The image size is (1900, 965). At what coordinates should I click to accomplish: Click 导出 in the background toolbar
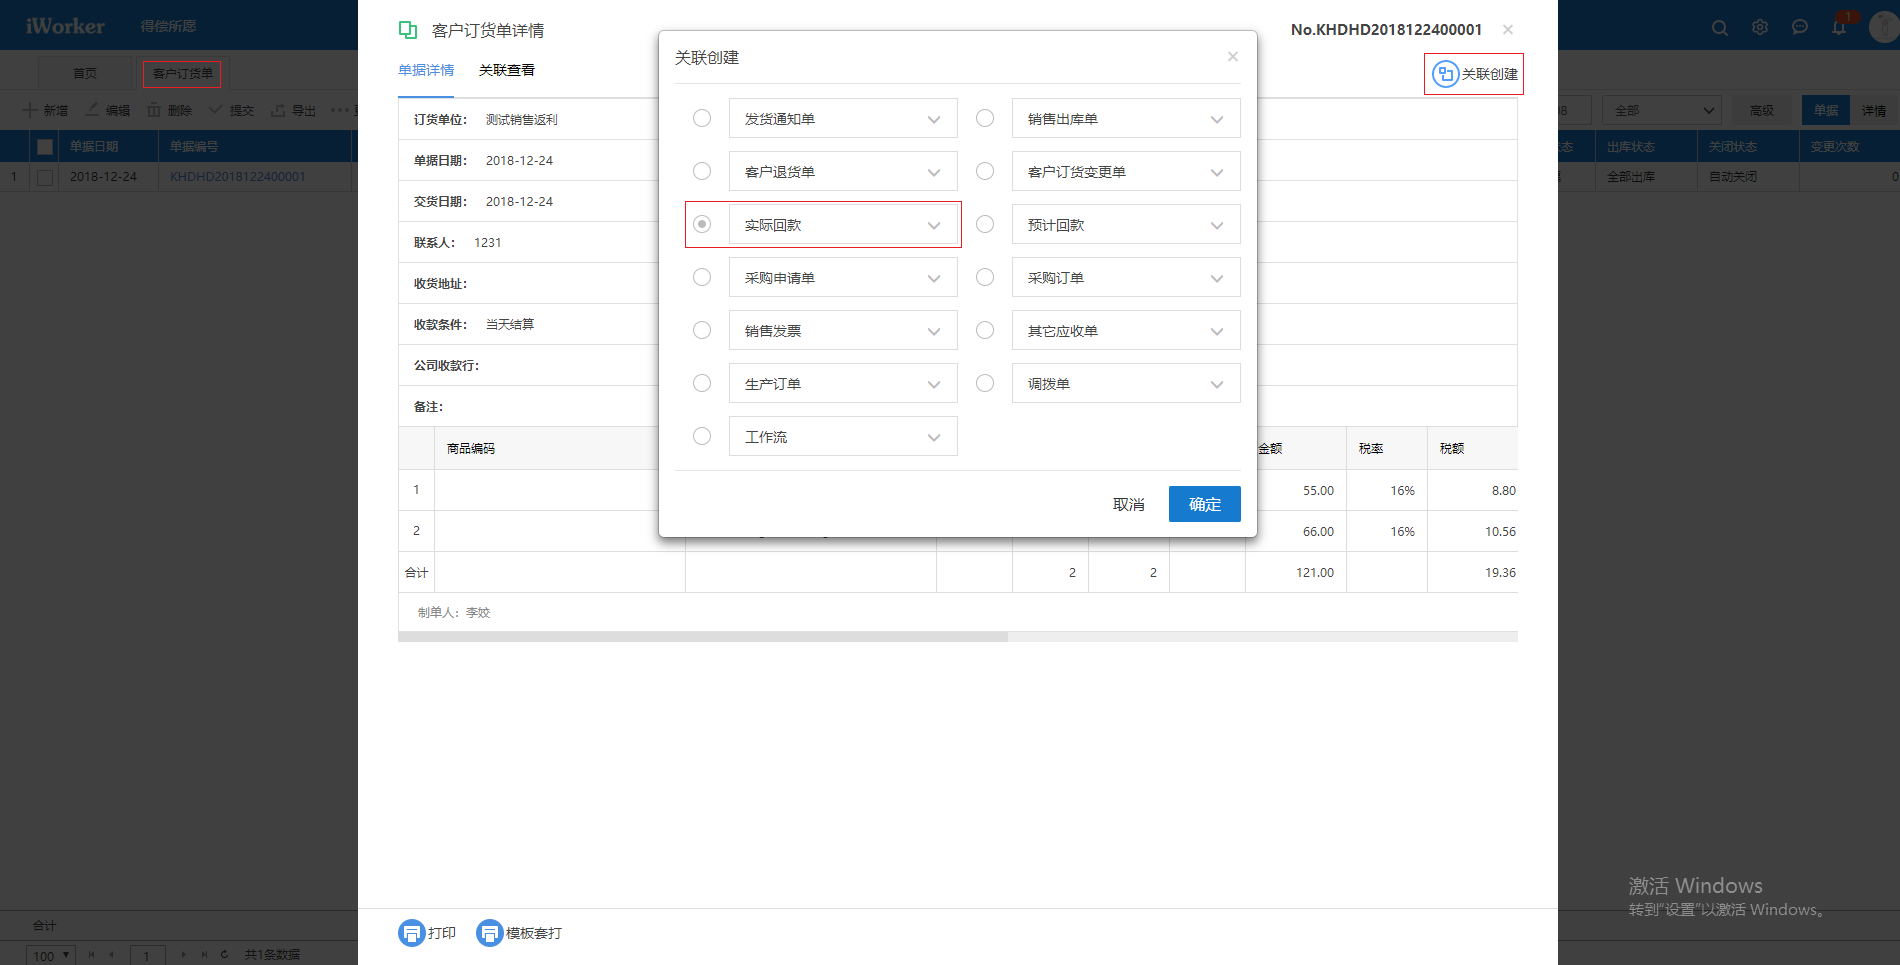(293, 110)
